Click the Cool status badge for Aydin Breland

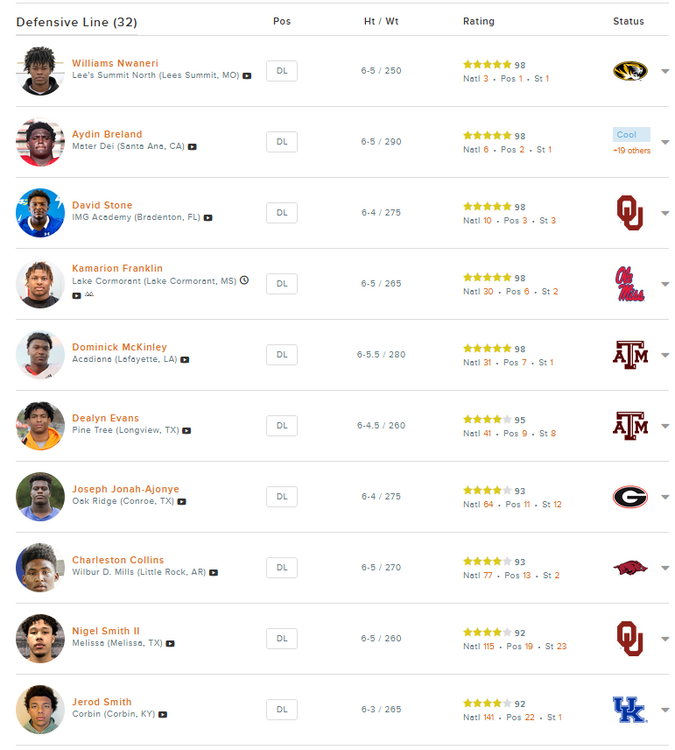click(631, 134)
